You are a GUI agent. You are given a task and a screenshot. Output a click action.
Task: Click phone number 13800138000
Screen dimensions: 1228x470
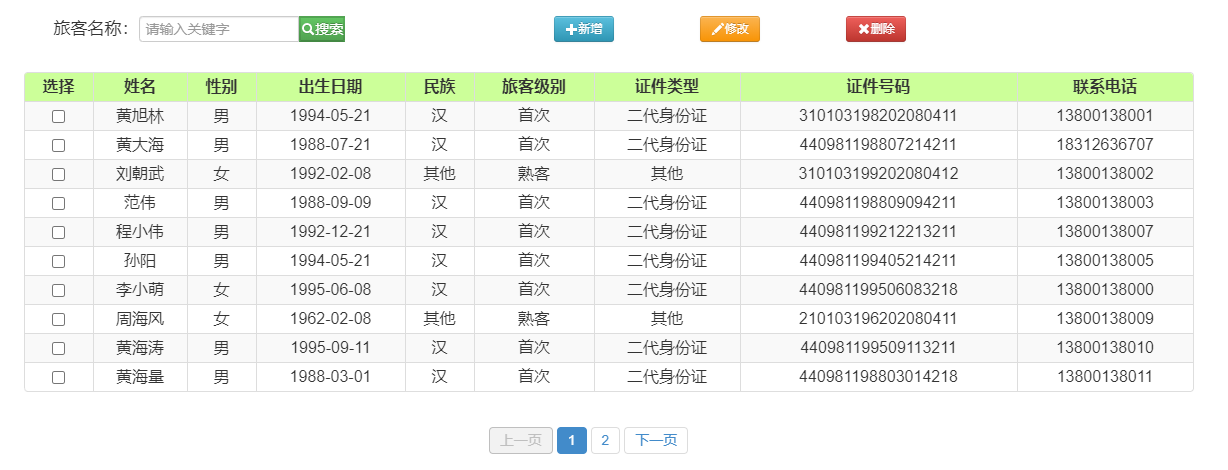(x=1105, y=290)
